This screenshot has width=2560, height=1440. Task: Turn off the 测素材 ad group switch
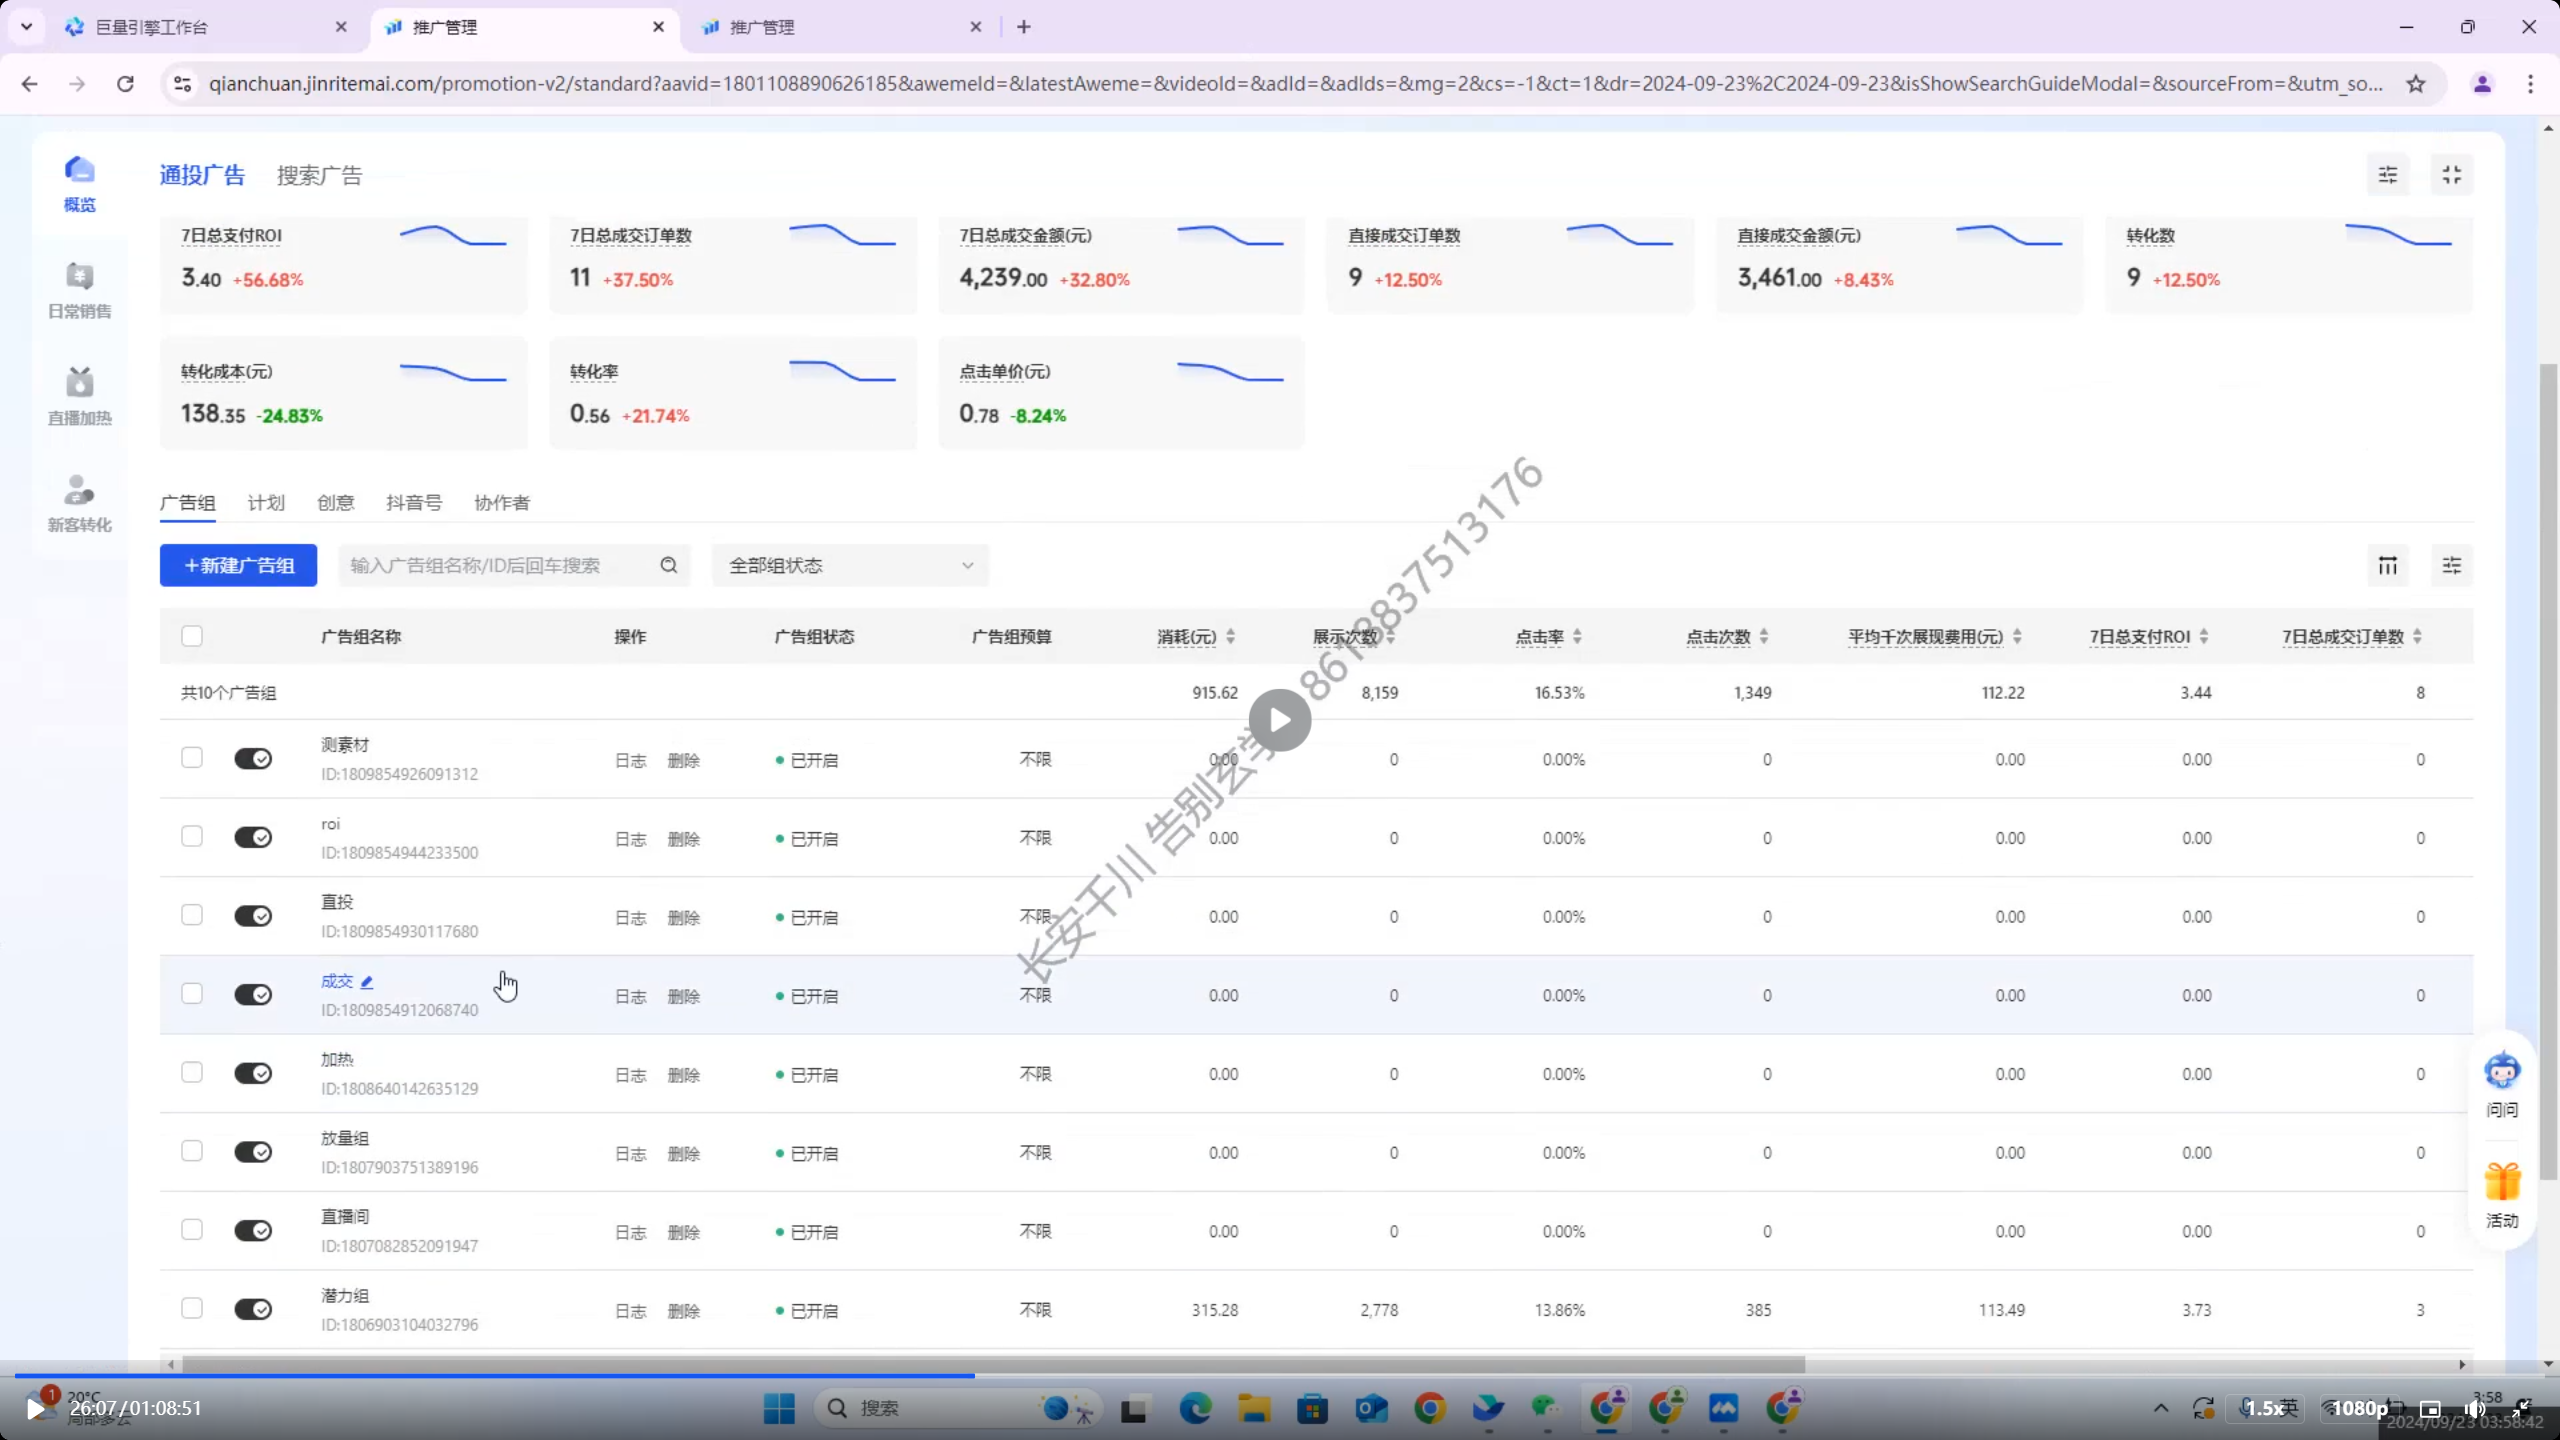[253, 759]
